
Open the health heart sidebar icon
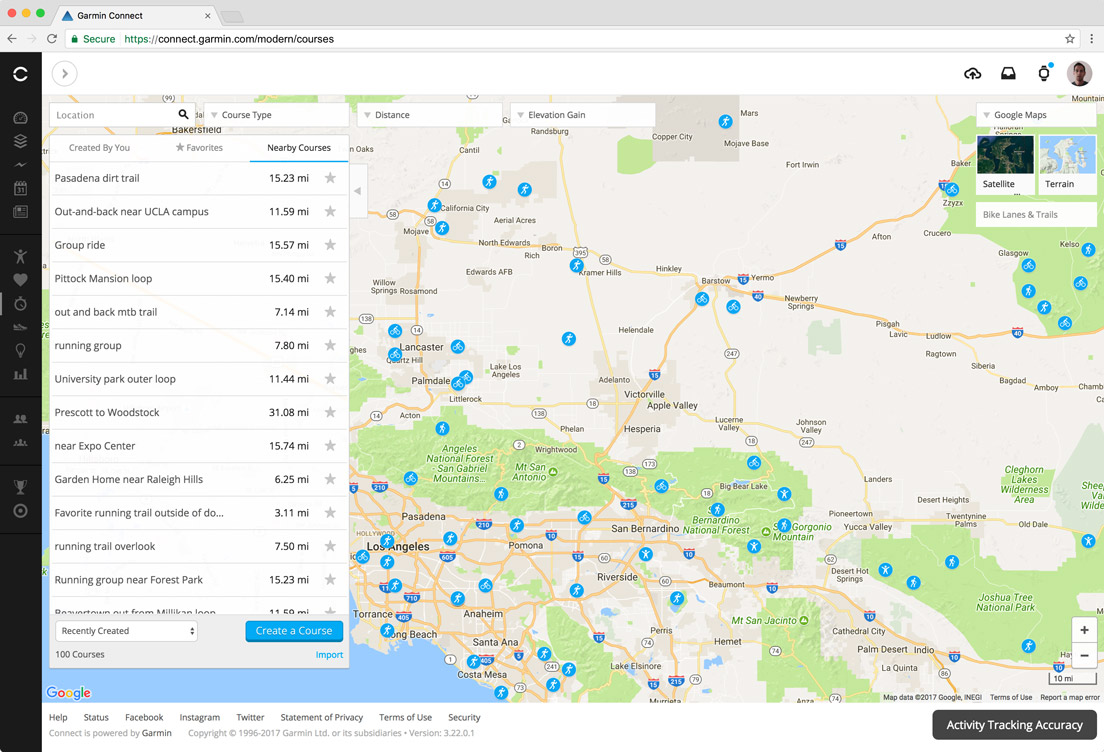pos(20,280)
